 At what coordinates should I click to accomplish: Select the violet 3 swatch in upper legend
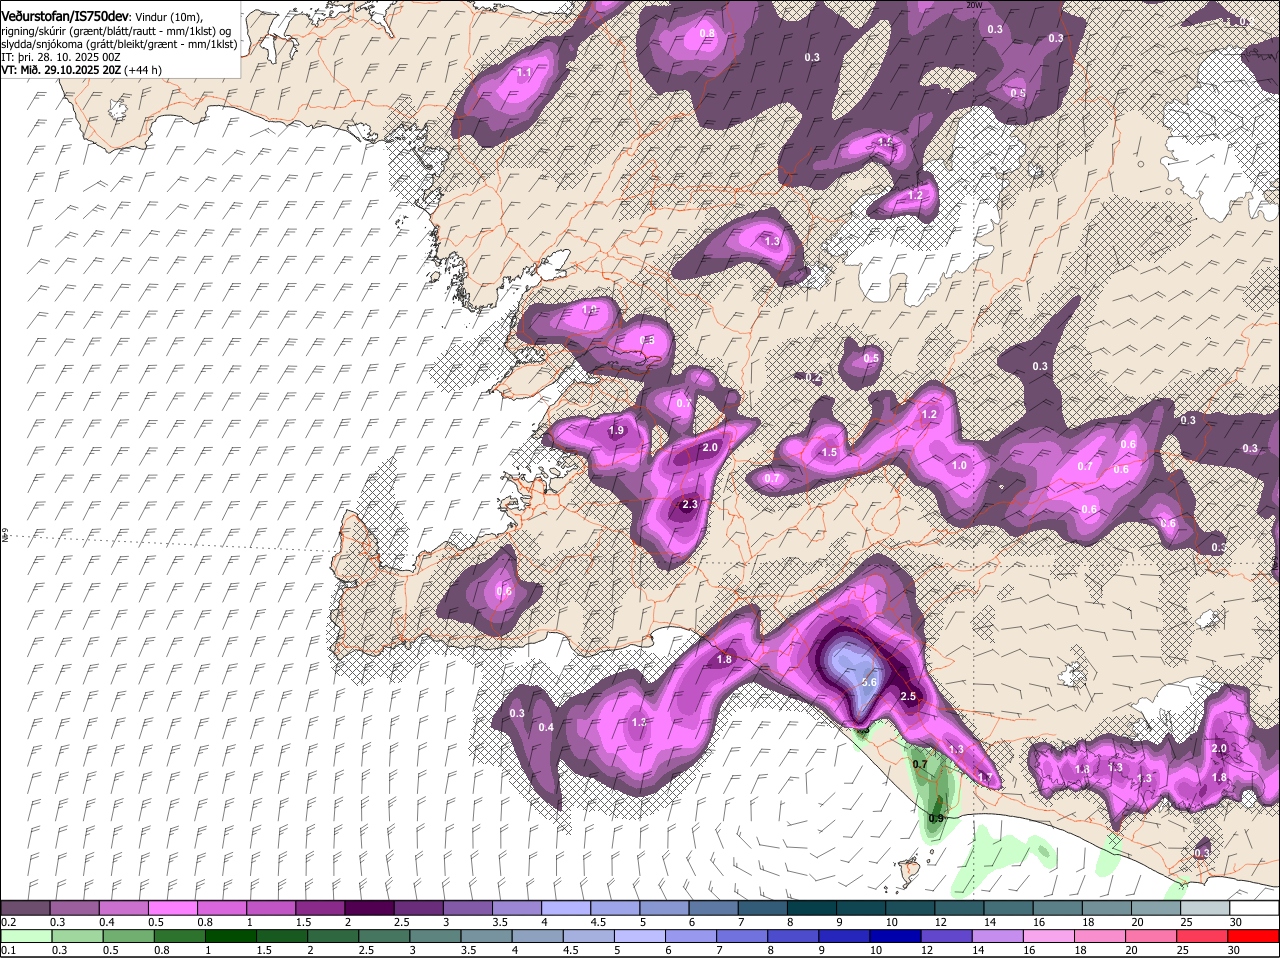click(468, 907)
